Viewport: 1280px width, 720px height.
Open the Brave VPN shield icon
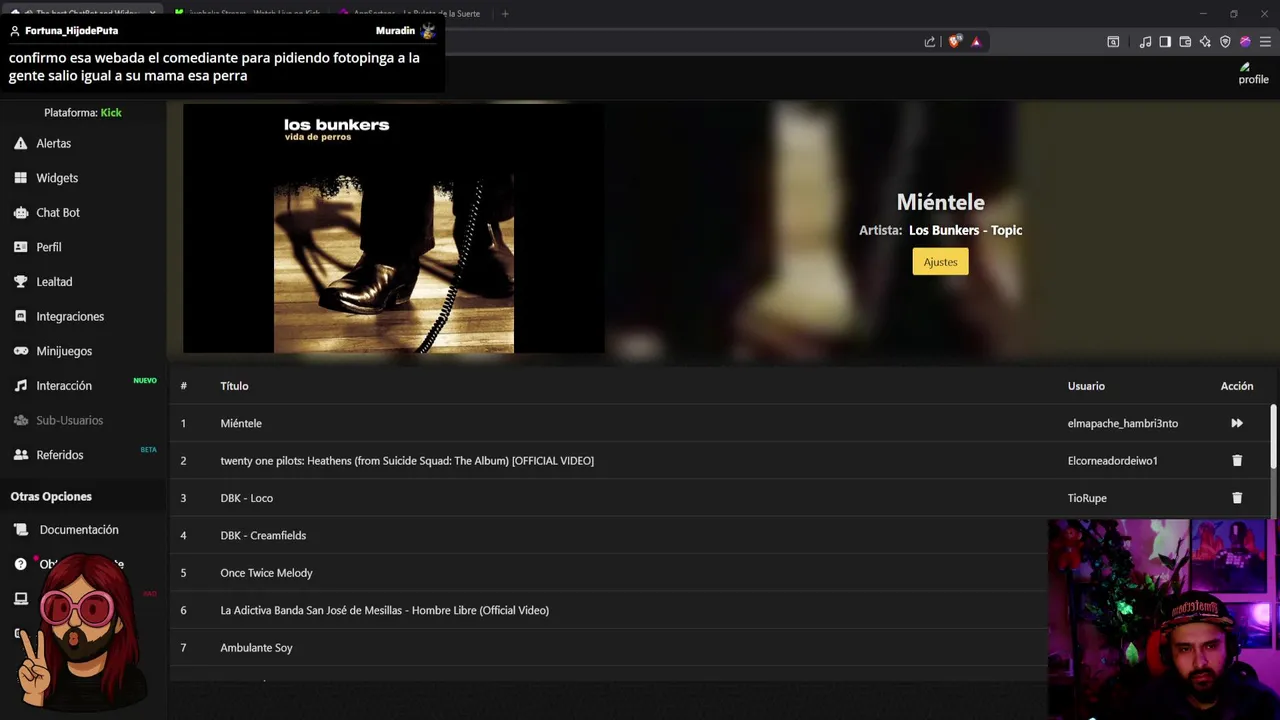click(x=1225, y=41)
